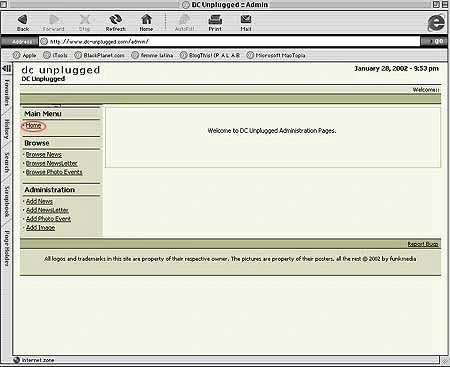Open the Browse News link
Screen dimensions: 450x367
pos(44,155)
